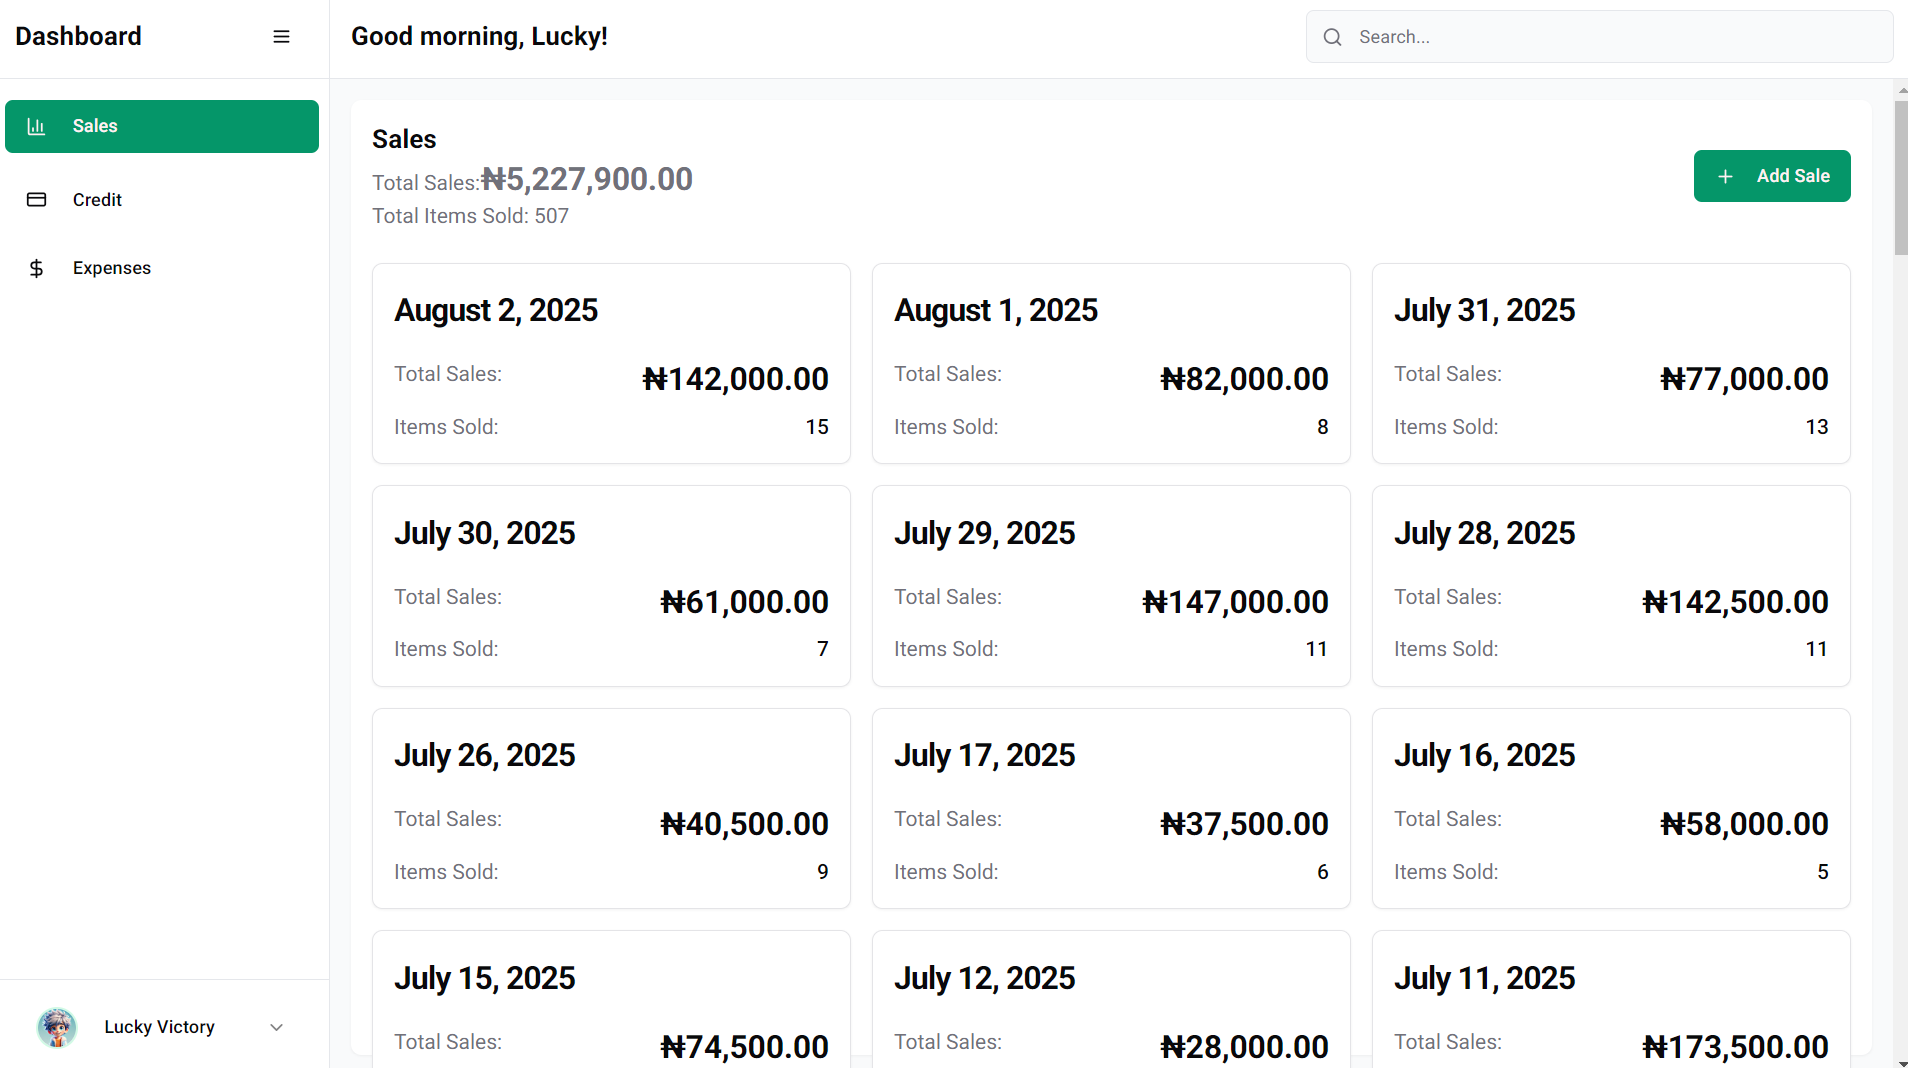1908x1068 pixels.
Task: Click the vertical scrollbar thumb
Action: (1900, 177)
